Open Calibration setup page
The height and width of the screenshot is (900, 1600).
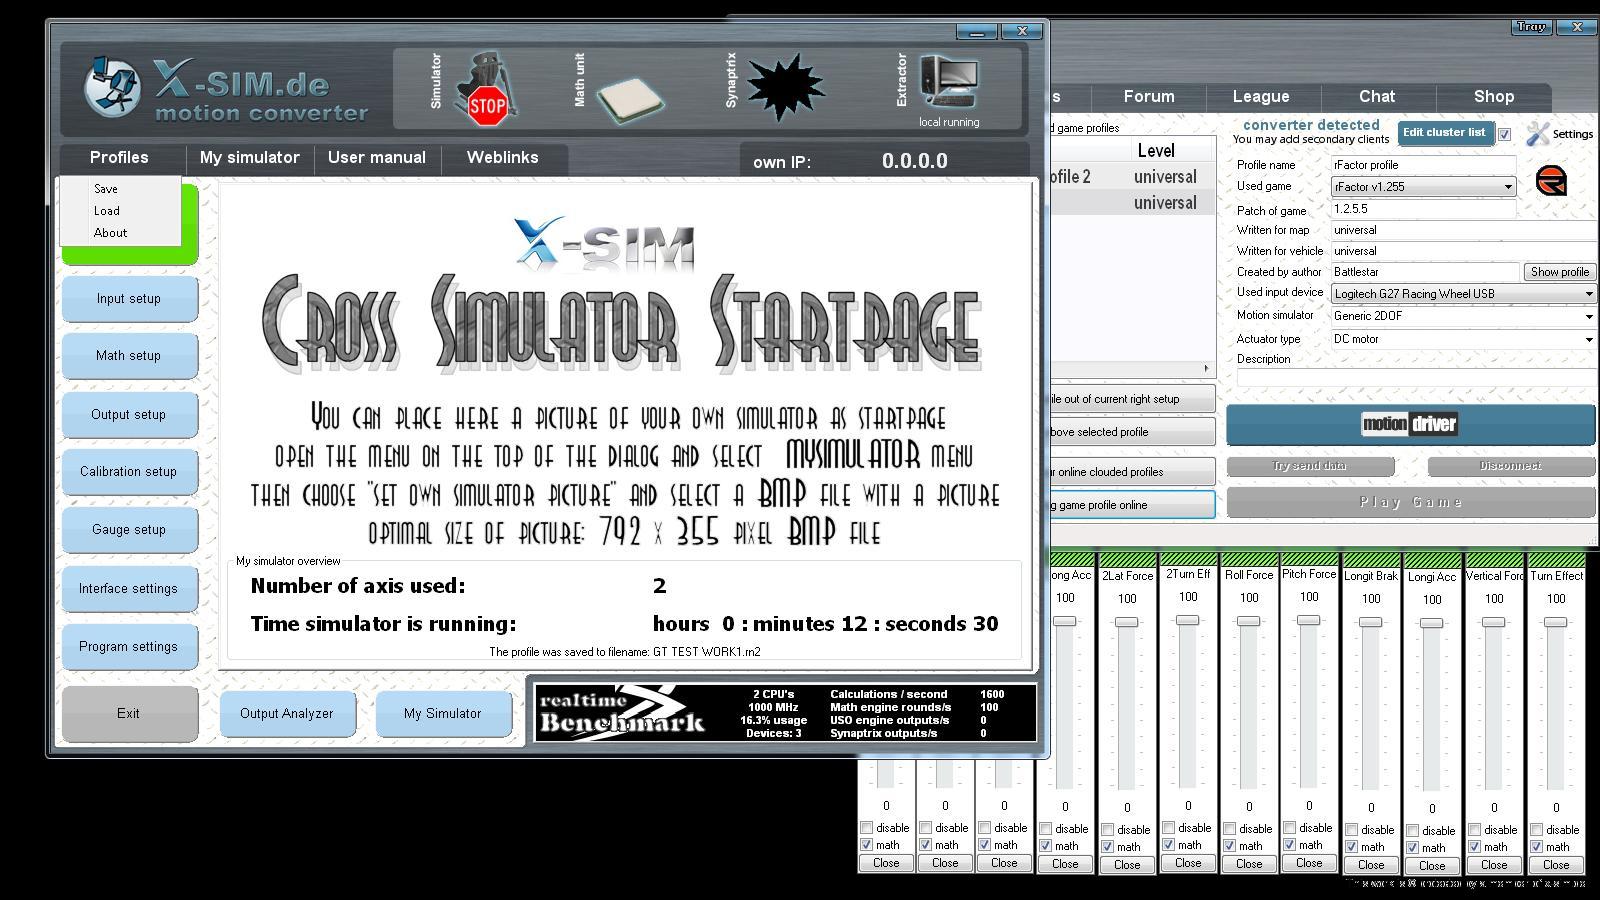(129, 472)
